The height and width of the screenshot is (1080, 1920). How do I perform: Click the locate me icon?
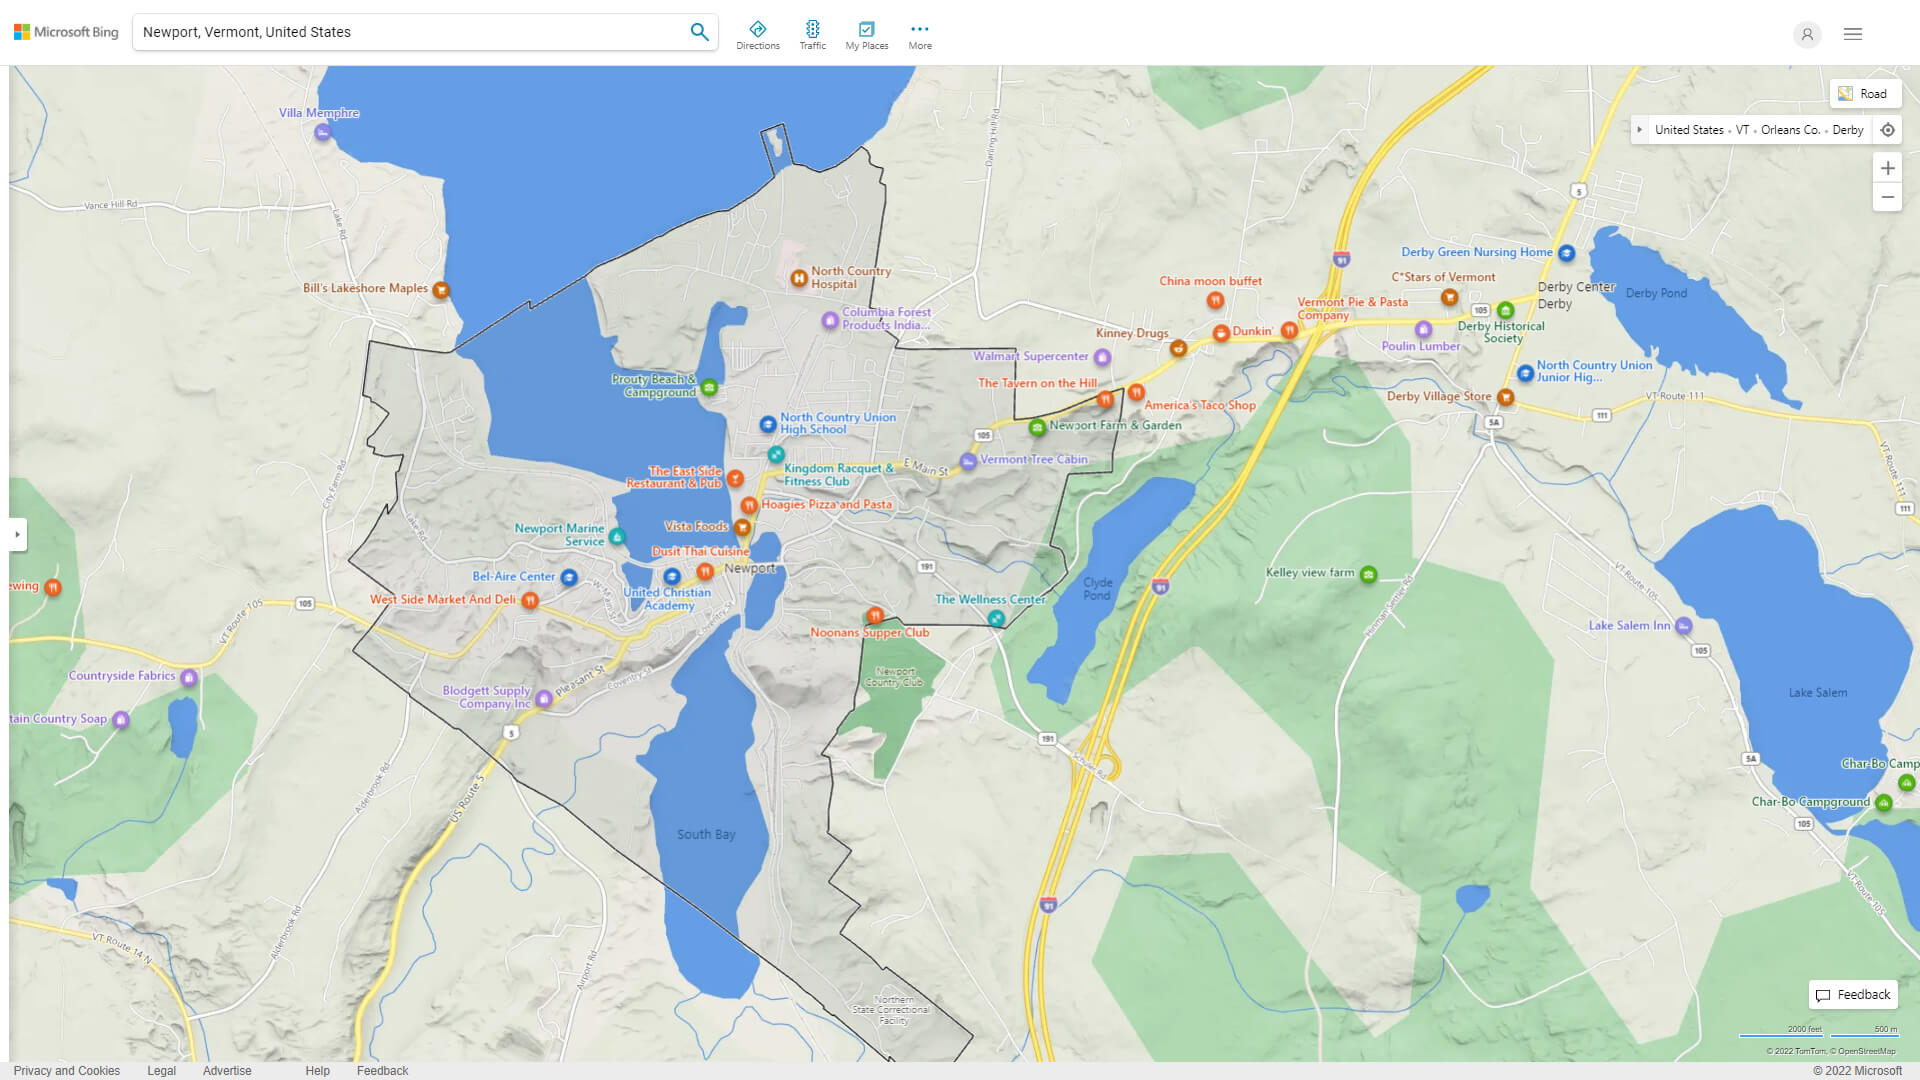tap(1887, 130)
